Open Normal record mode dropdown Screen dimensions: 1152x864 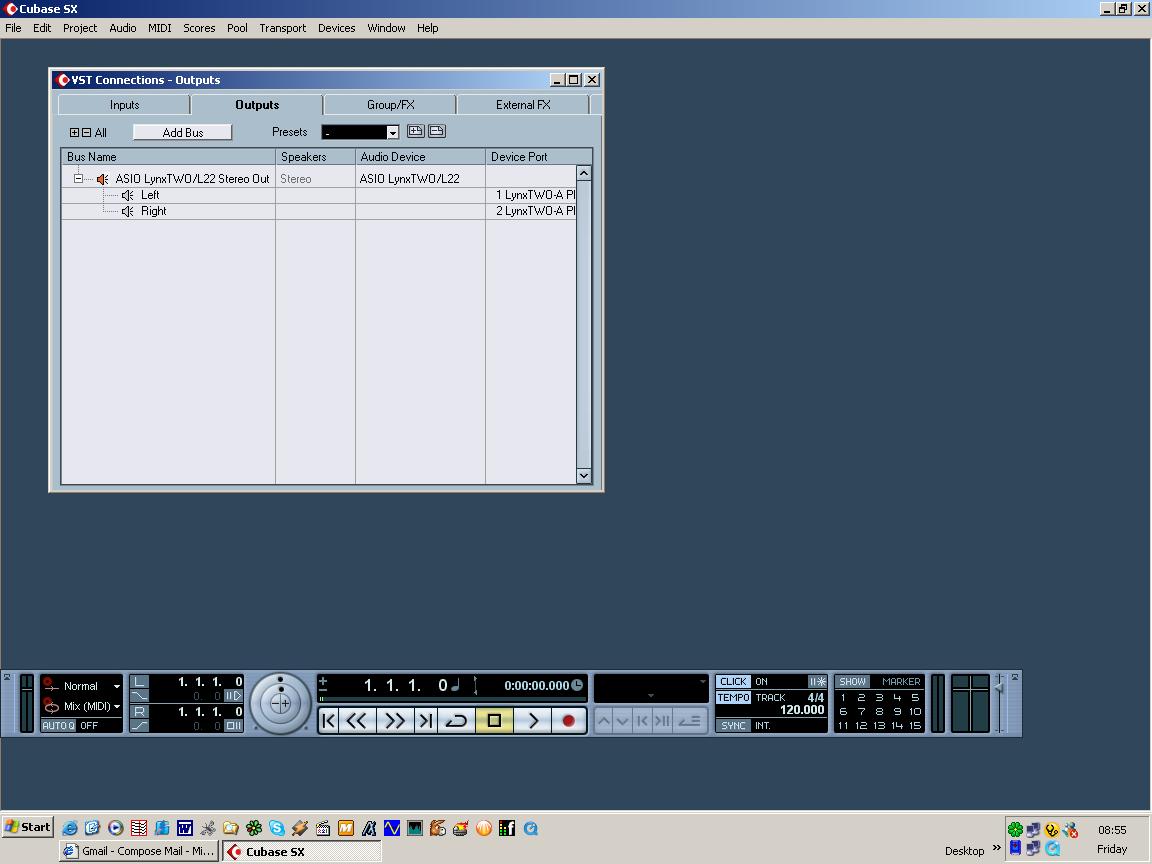coord(116,686)
